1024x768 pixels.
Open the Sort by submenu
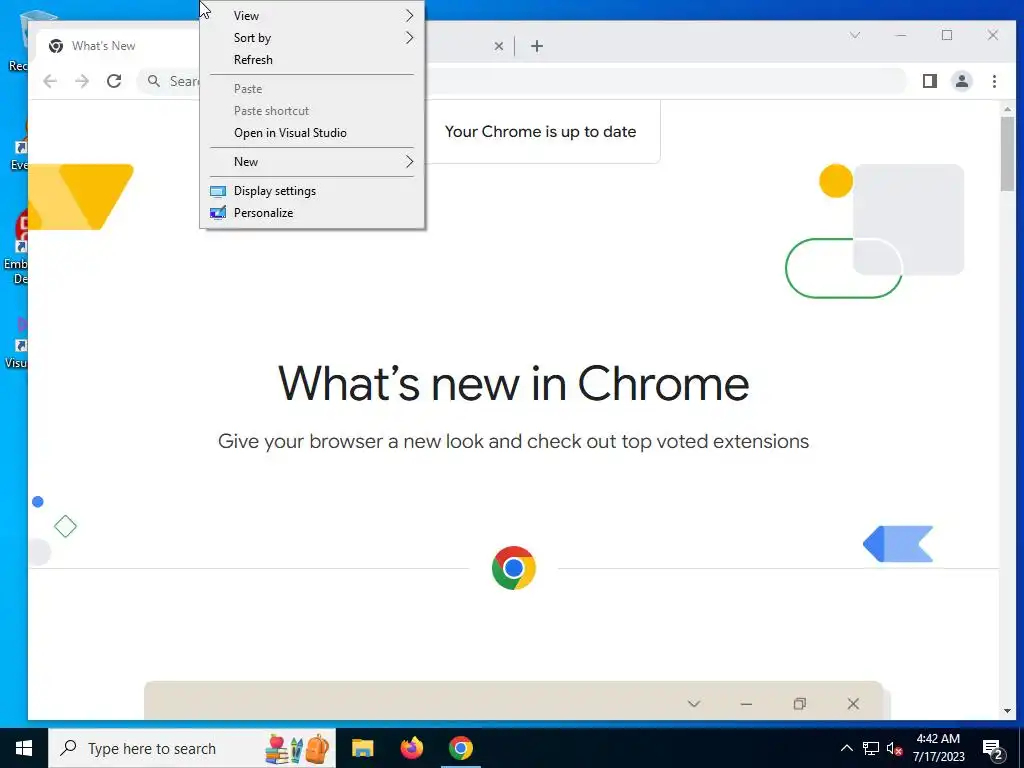pyautogui.click(x=312, y=38)
